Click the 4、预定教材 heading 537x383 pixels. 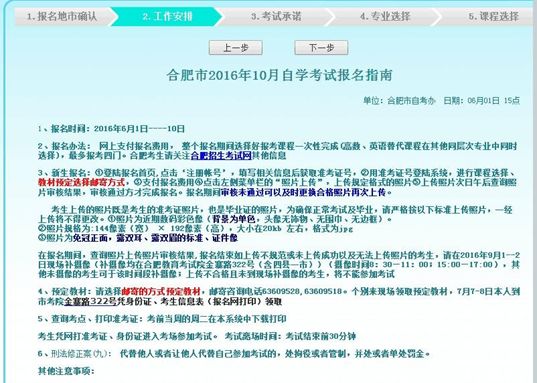(64, 292)
